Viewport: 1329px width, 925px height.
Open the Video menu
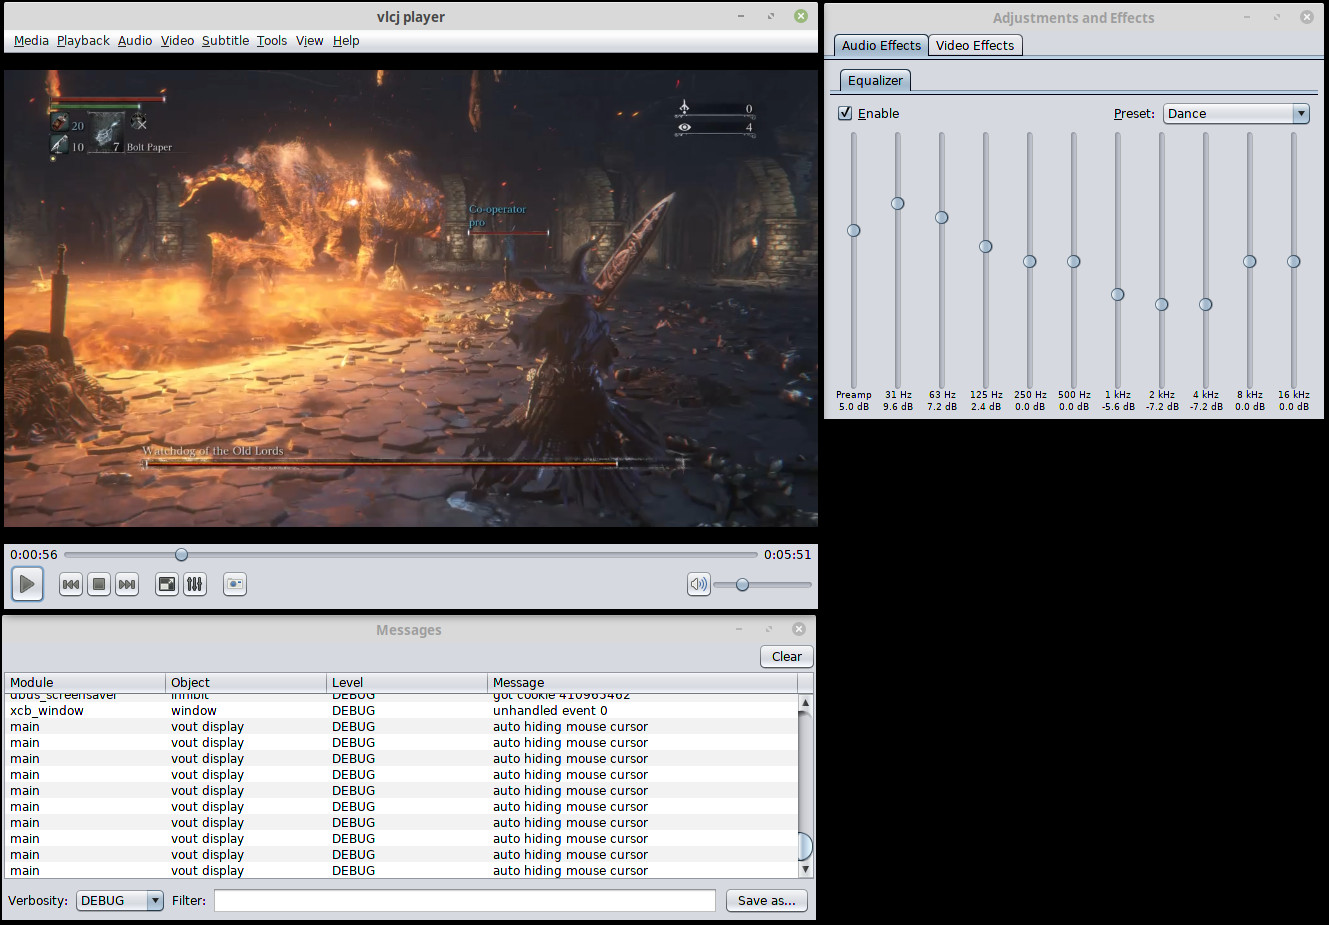(177, 41)
